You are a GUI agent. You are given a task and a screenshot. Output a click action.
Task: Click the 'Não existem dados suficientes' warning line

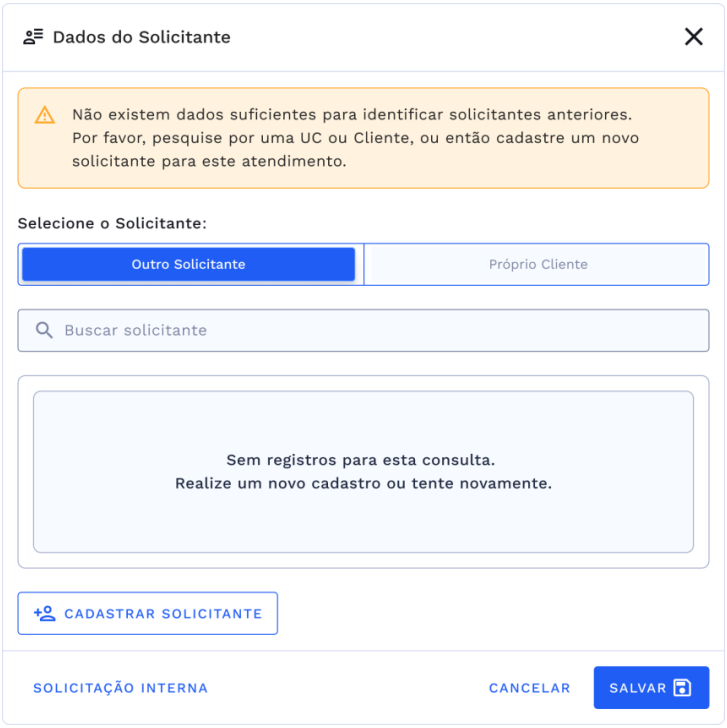click(351, 115)
